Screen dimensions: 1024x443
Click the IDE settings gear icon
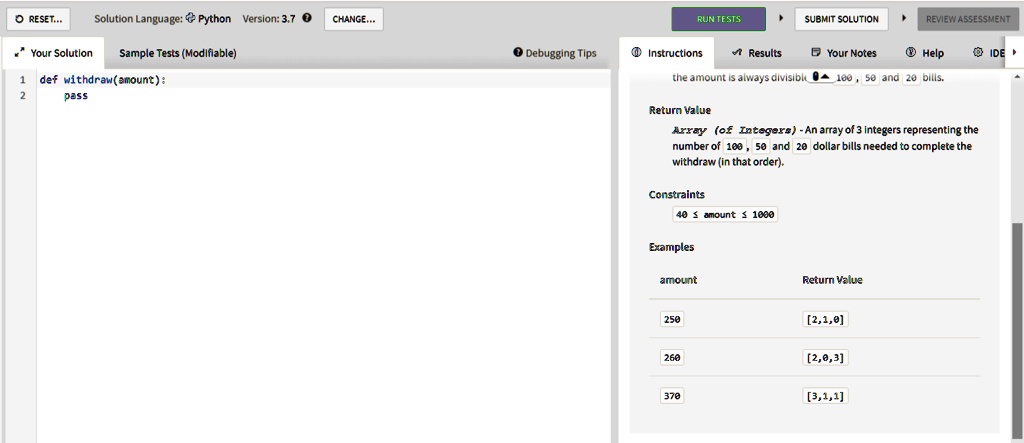[x=978, y=53]
